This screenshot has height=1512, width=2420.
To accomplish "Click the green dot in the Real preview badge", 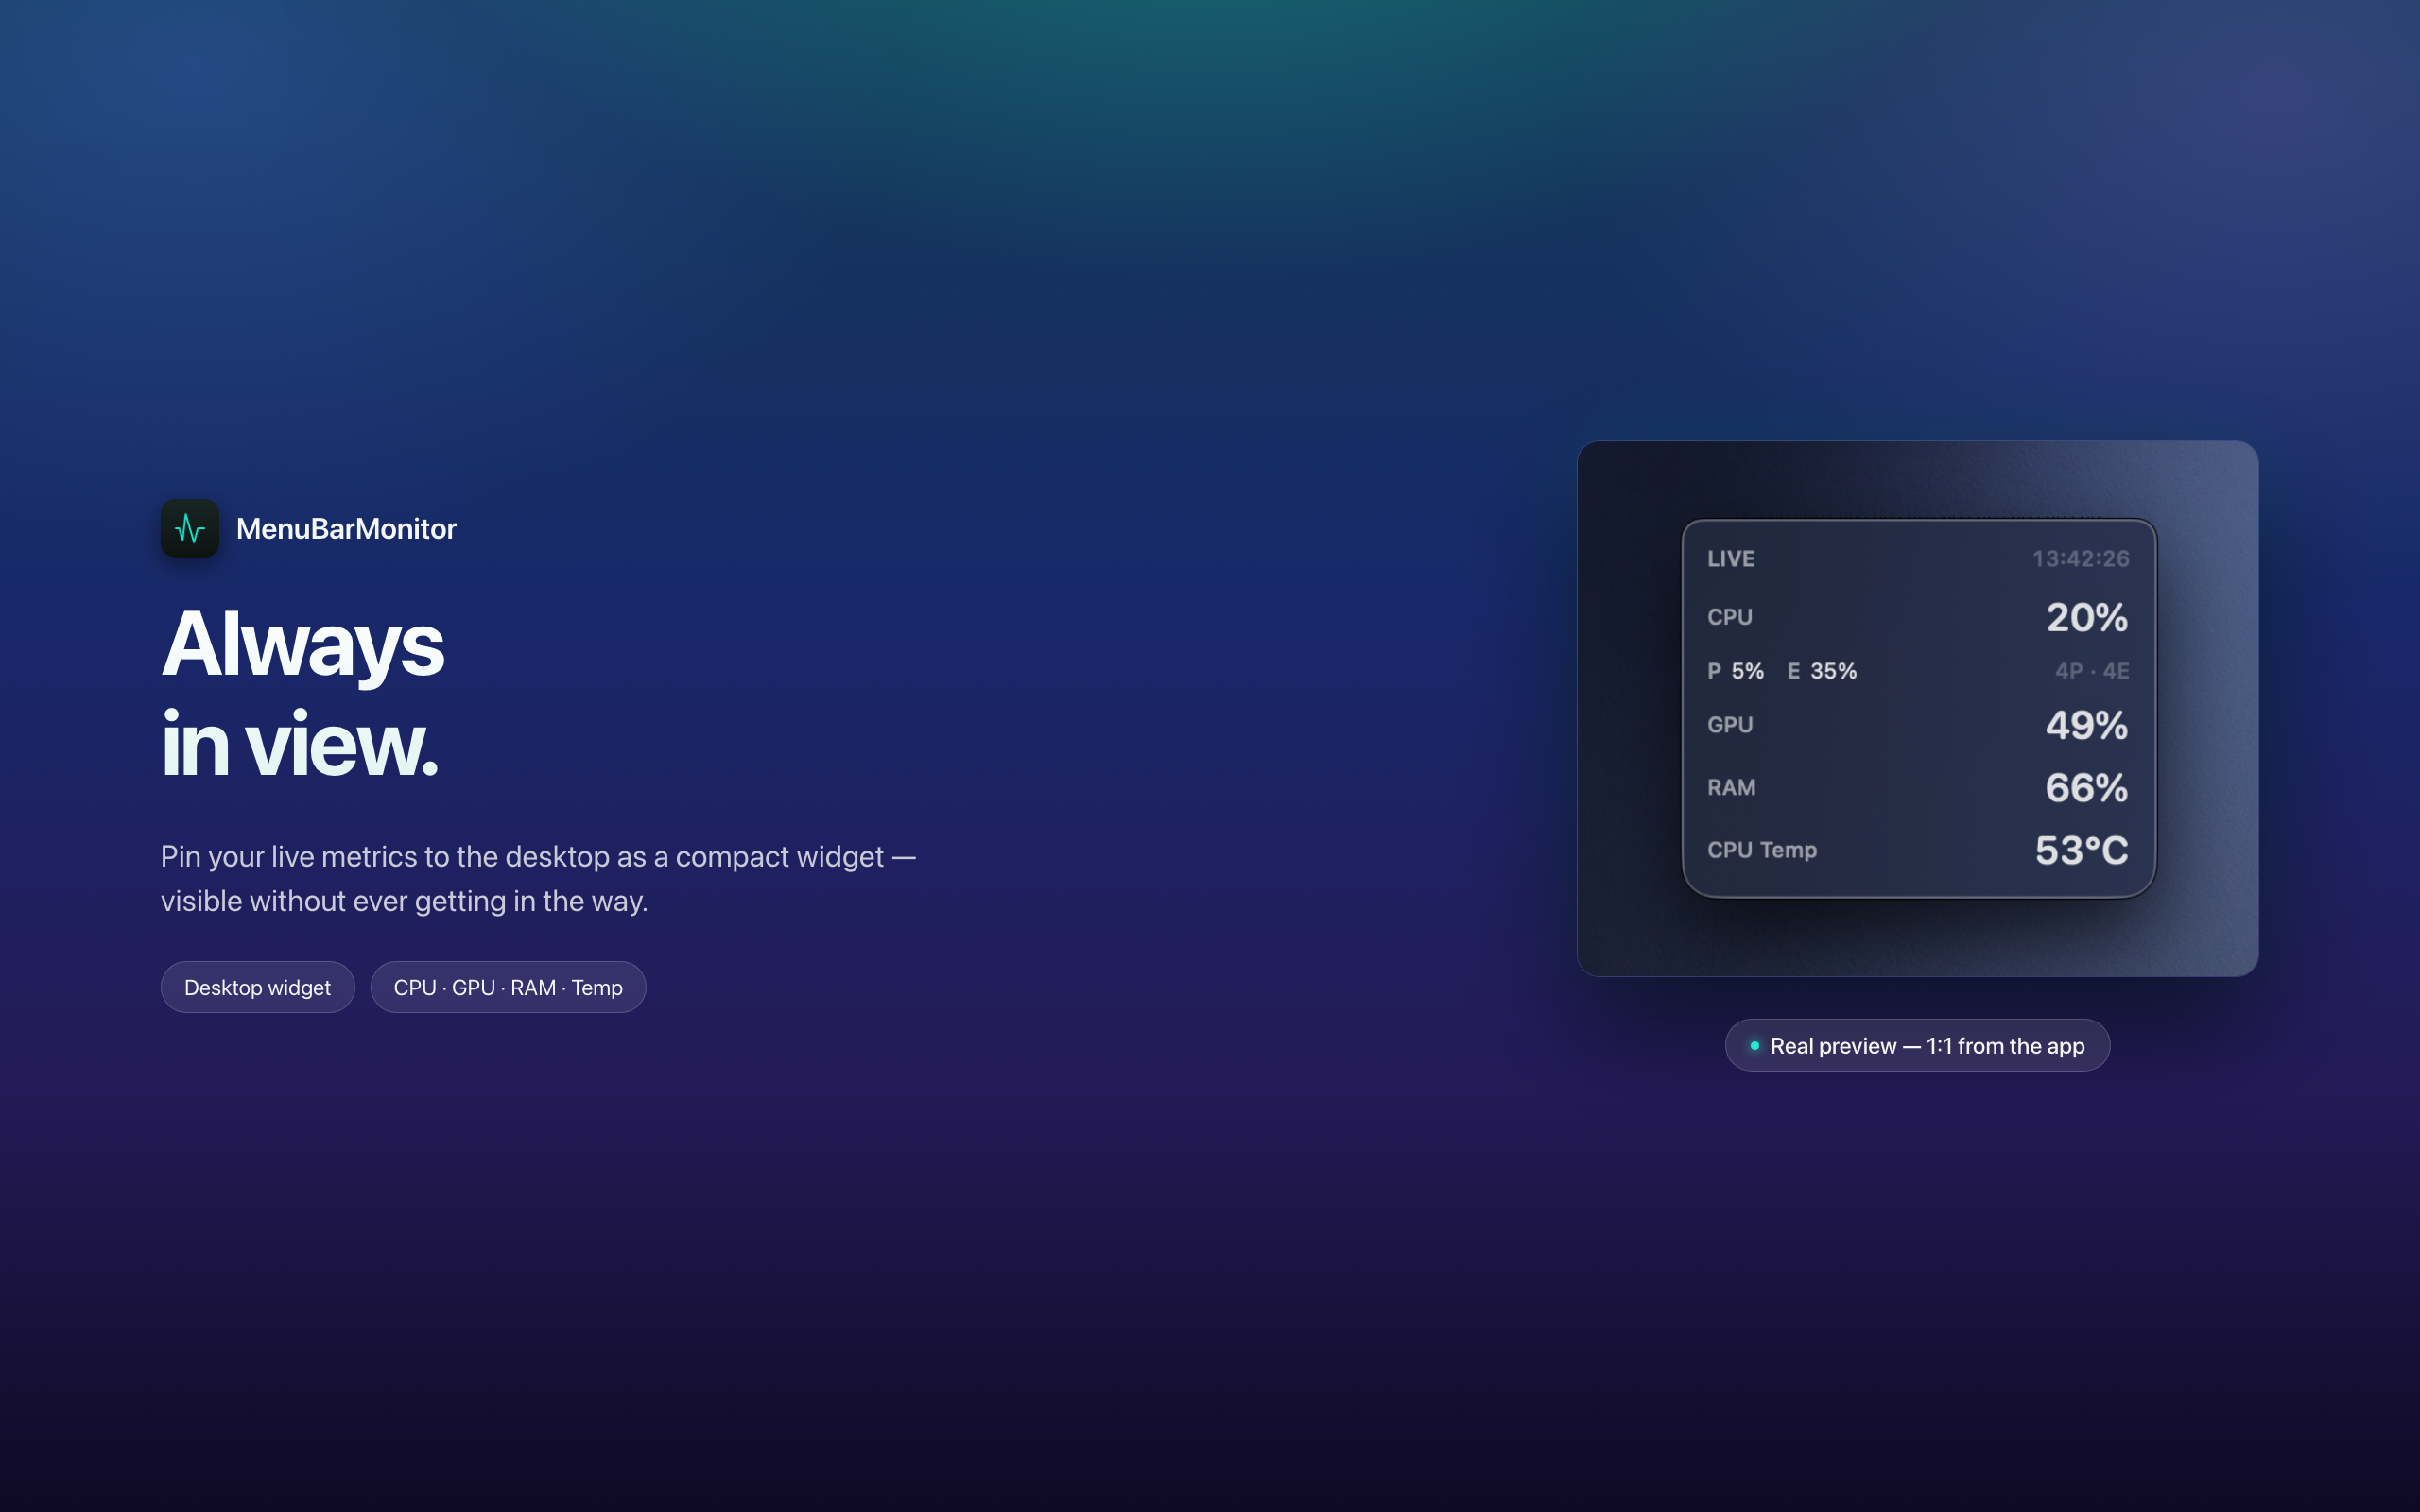I will (1754, 1045).
